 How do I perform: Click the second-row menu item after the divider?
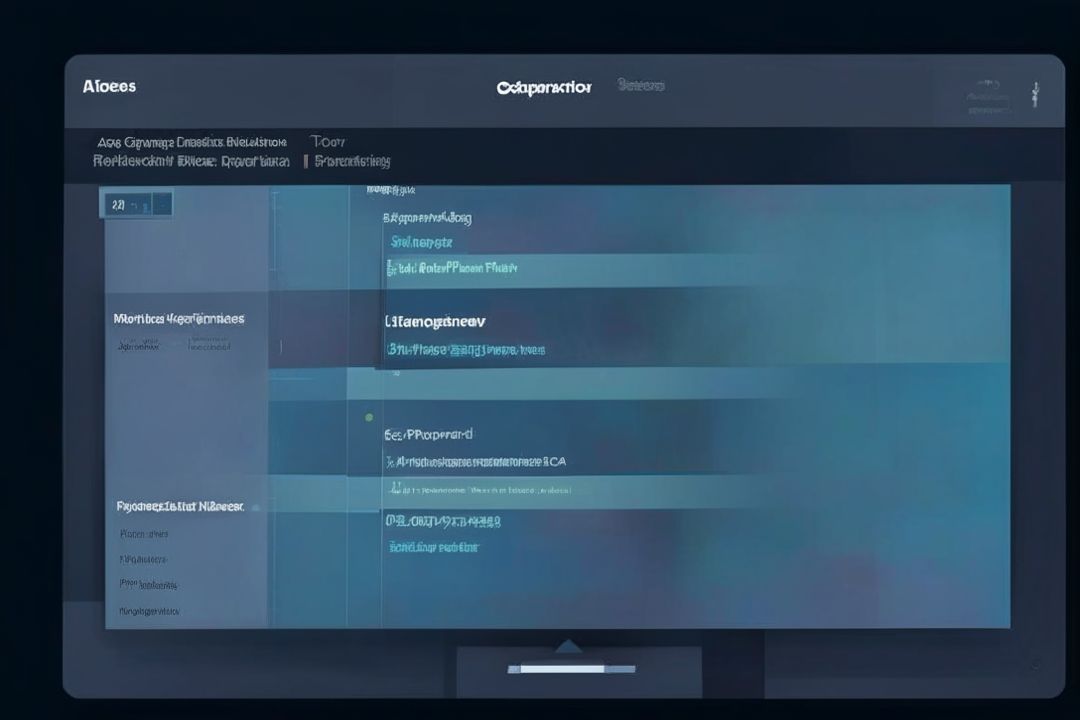pos(352,161)
